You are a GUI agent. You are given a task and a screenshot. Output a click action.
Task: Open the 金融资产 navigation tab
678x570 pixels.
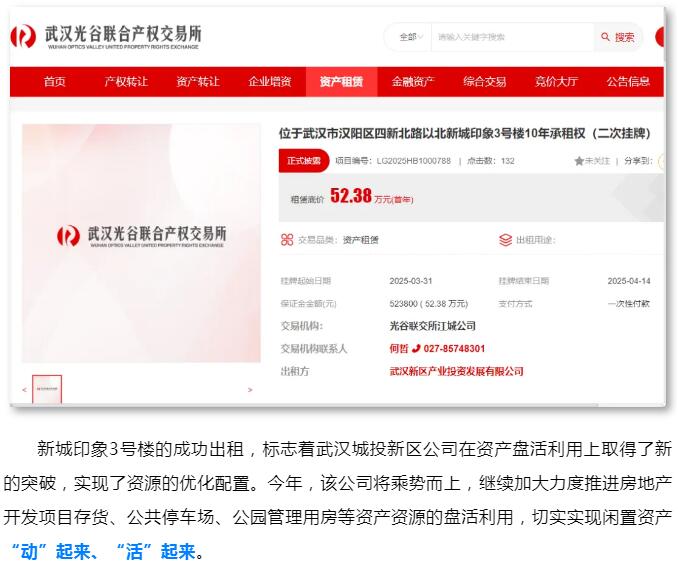point(413,82)
